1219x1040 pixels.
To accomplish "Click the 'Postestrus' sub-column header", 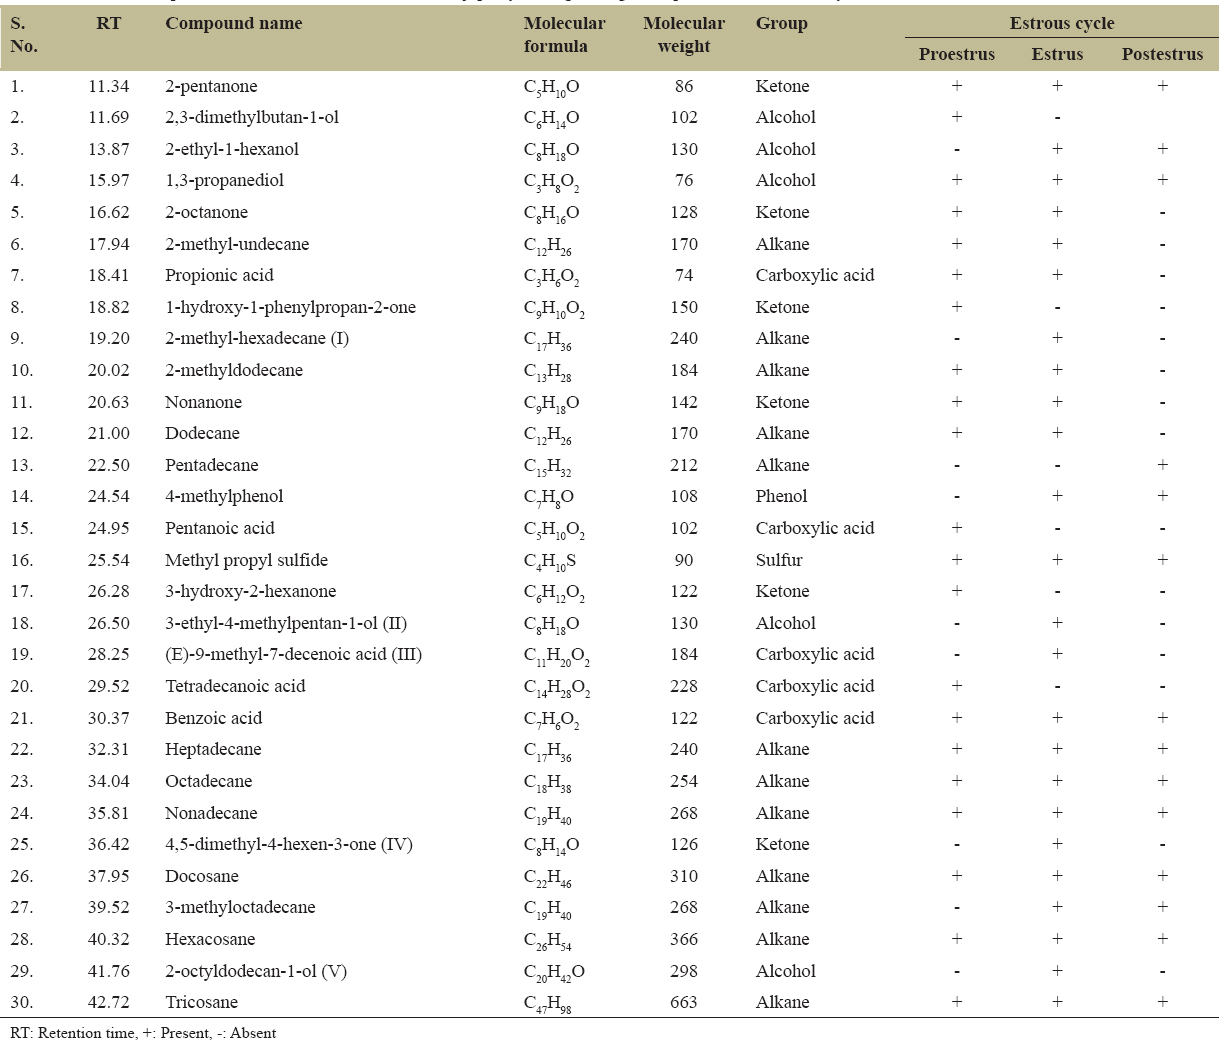I will (x=1162, y=54).
